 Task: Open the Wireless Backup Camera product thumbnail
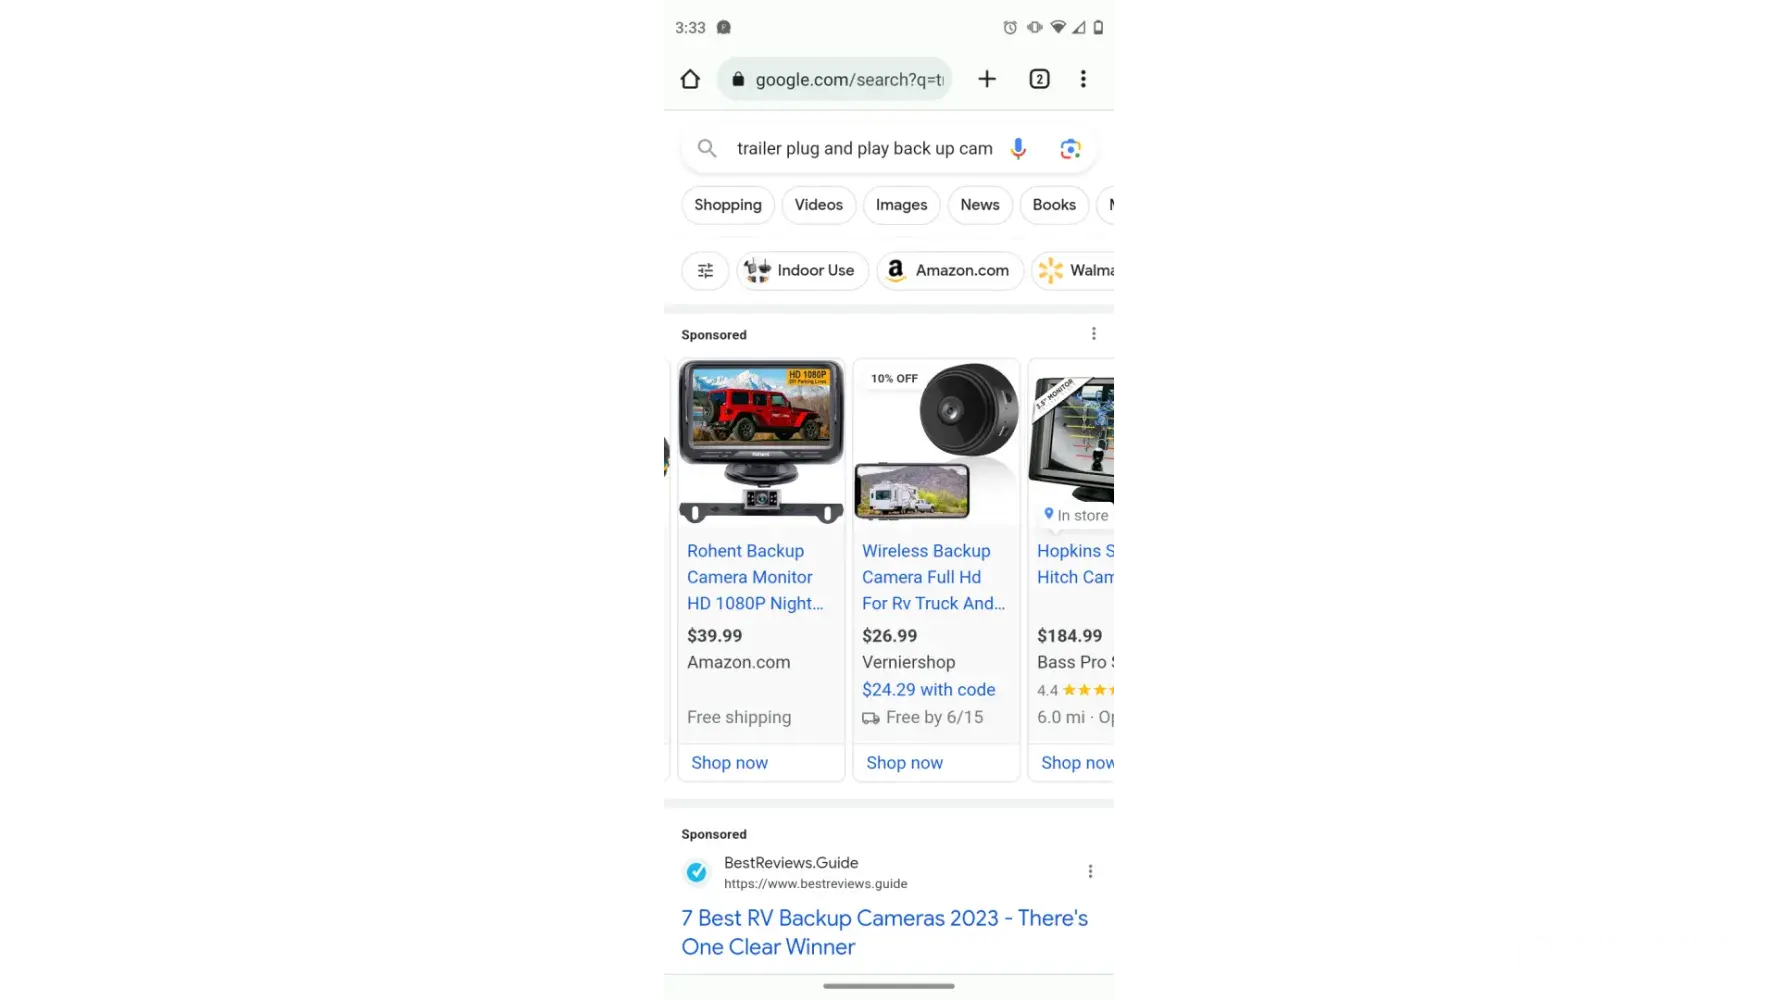point(936,441)
